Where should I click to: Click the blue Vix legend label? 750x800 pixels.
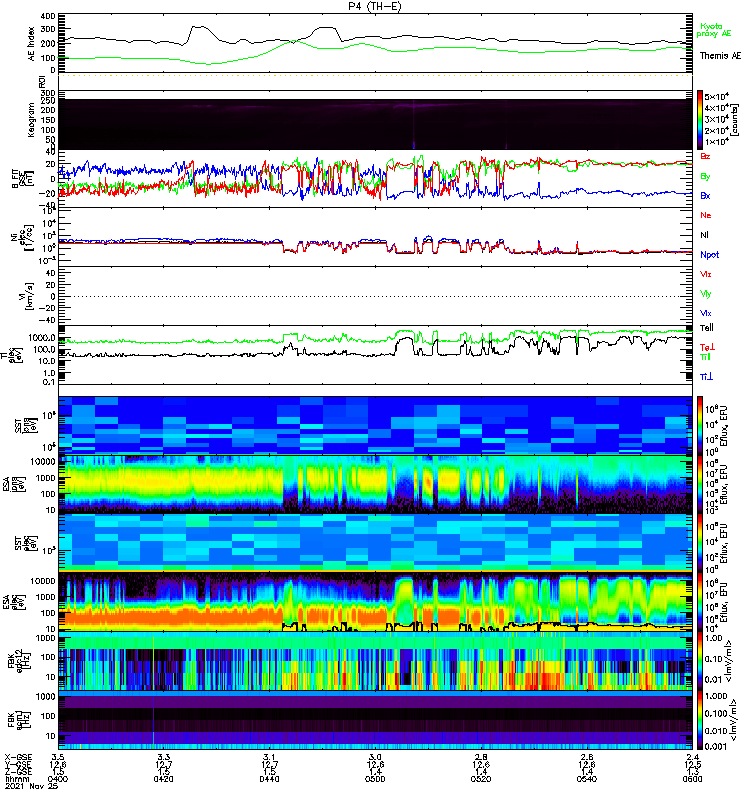[x=706, y=313]
